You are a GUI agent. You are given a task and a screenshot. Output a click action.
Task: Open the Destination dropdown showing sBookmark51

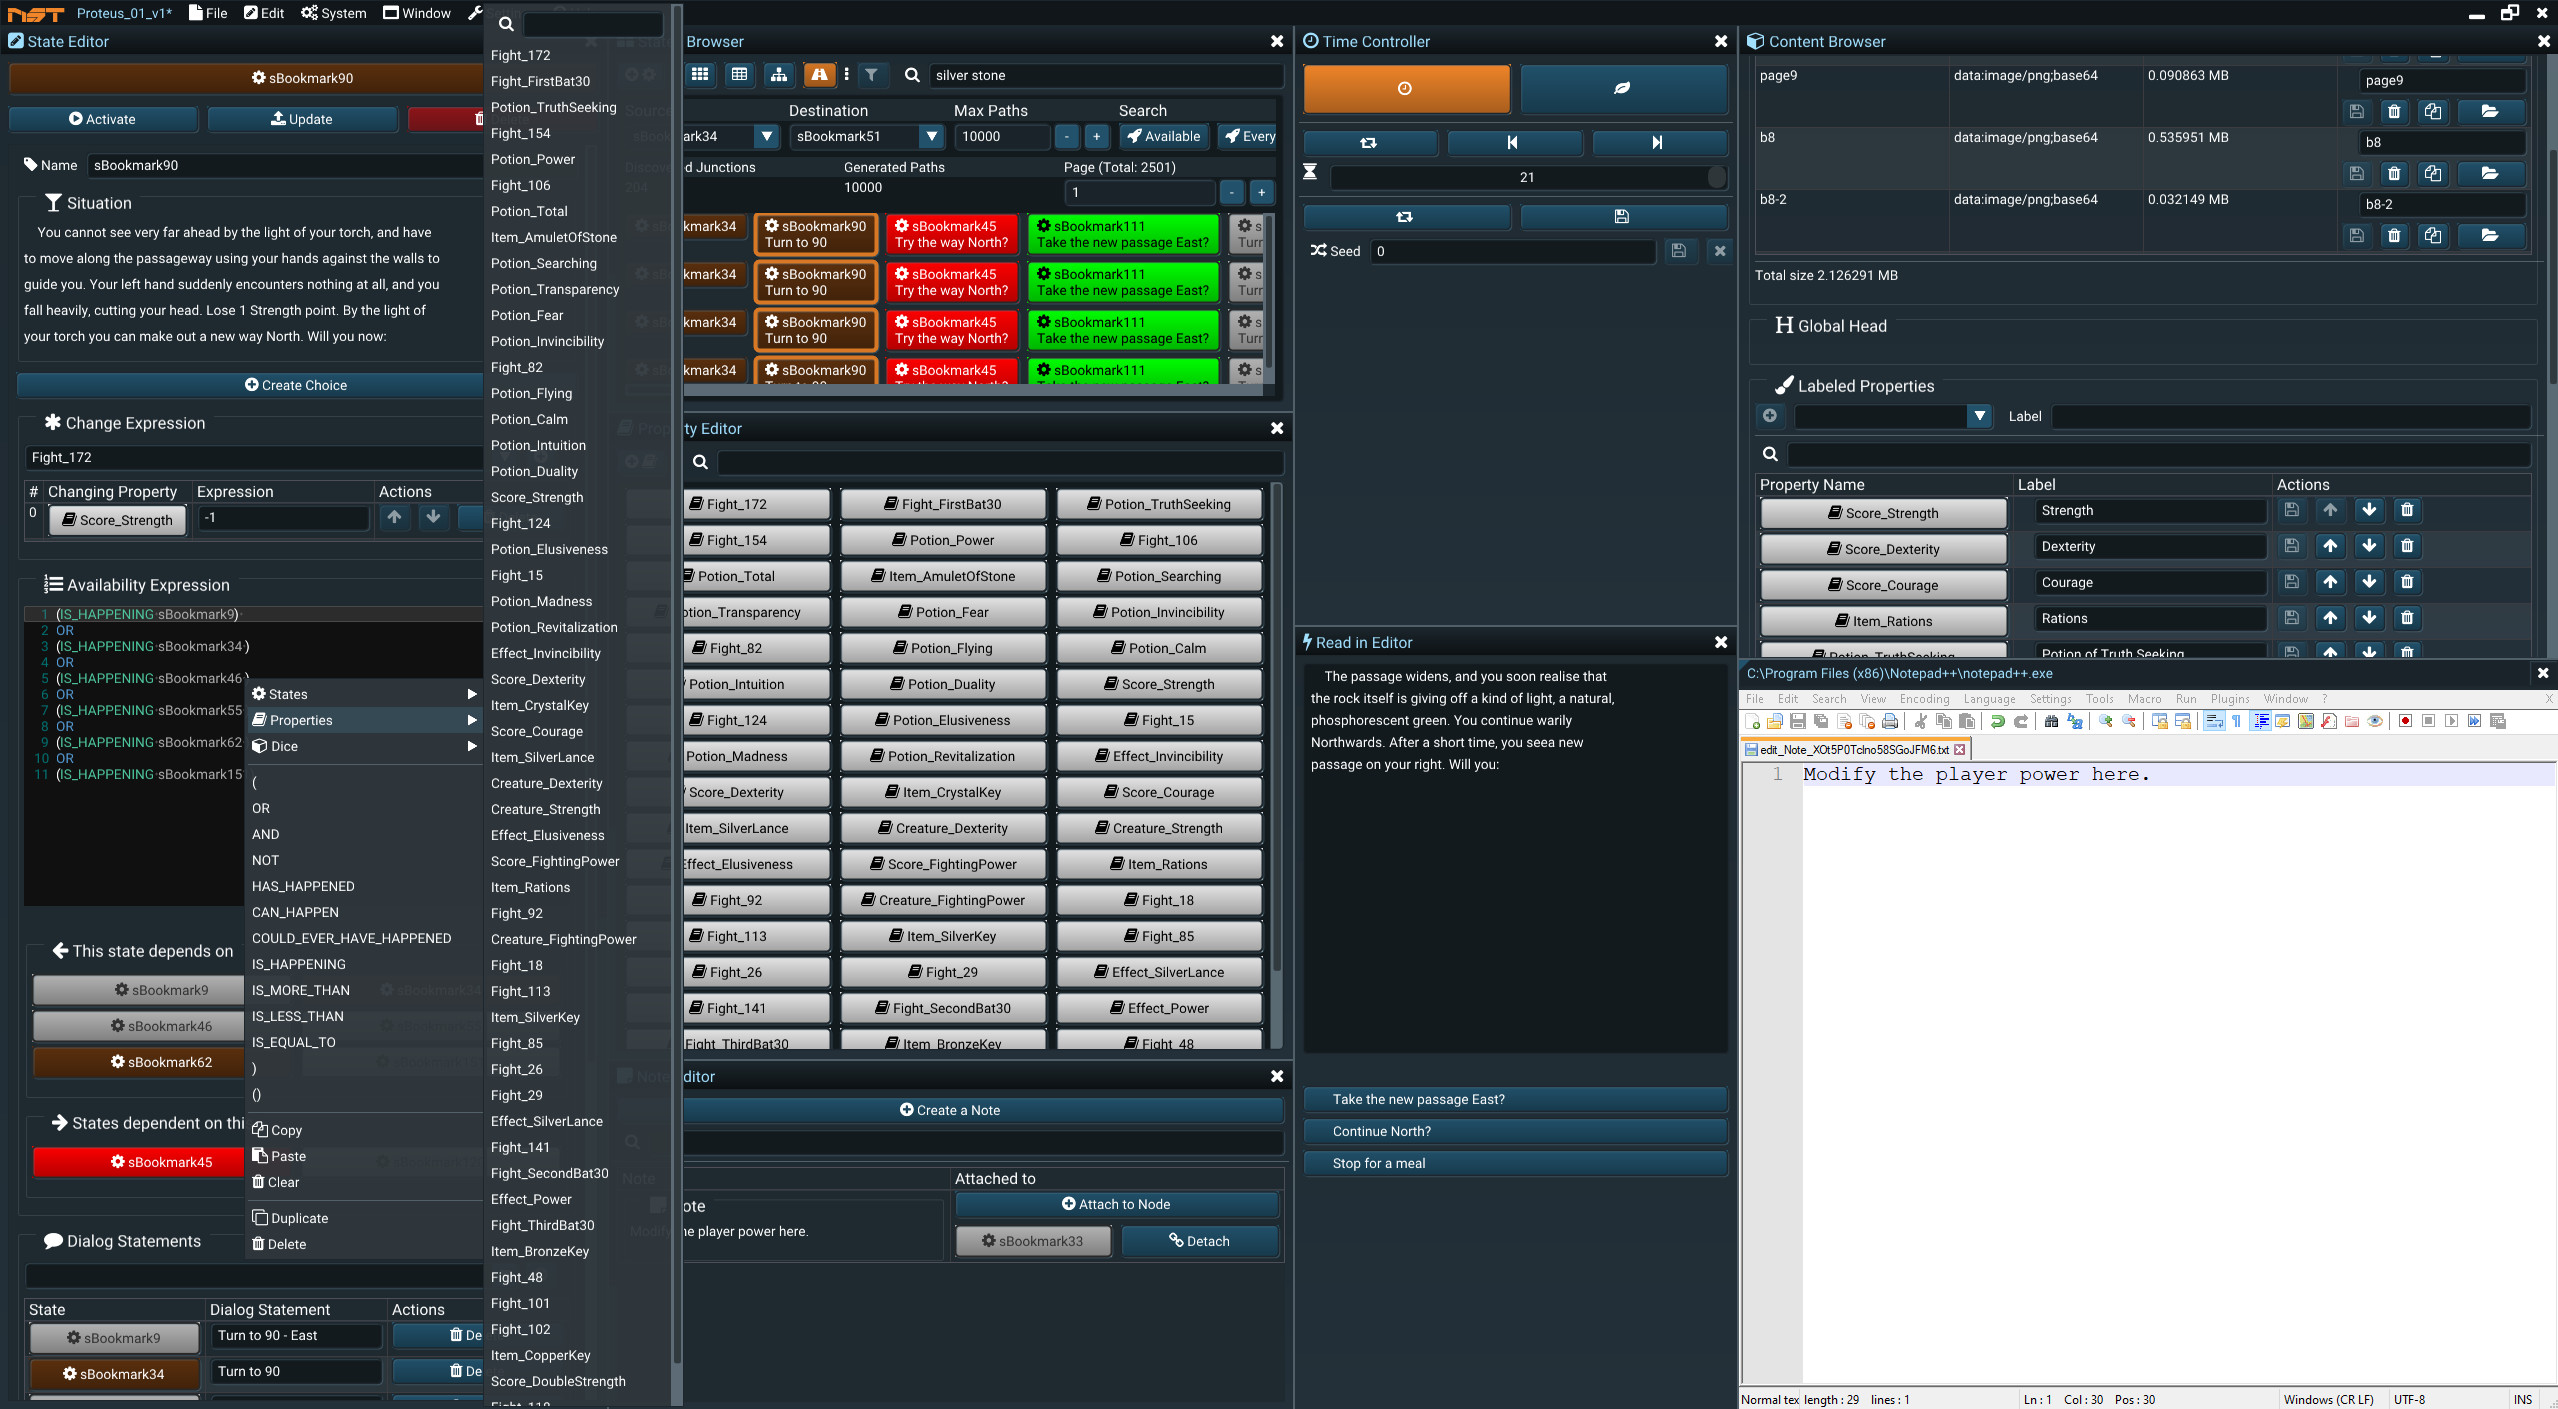pyautogui.click(x=930, y=136)
